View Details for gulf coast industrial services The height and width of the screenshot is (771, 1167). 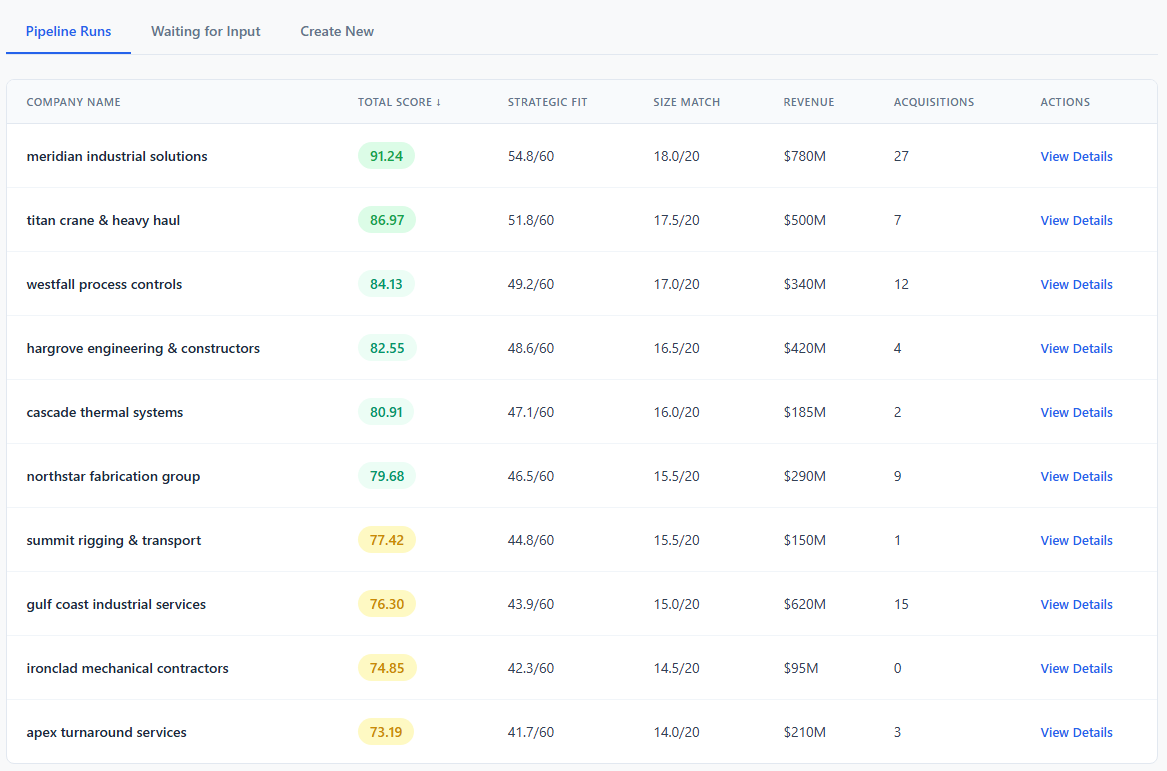(1076, 604)
